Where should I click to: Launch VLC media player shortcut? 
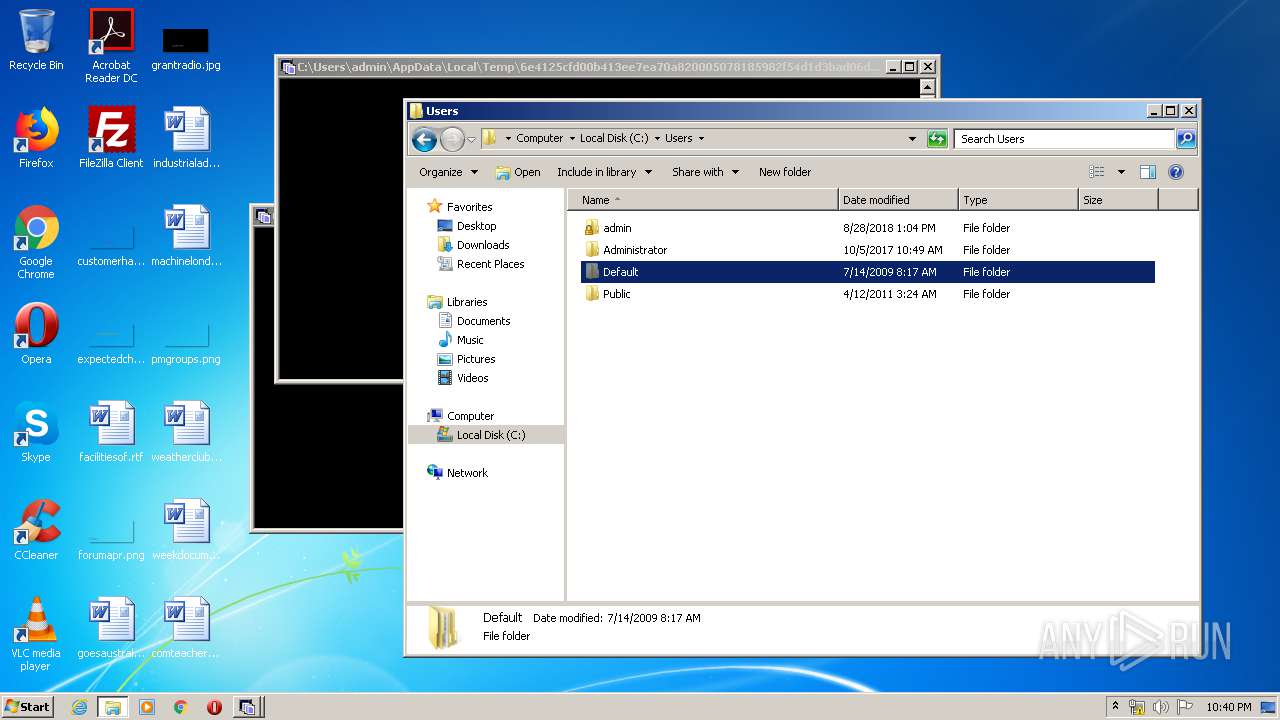coord(36,634)
